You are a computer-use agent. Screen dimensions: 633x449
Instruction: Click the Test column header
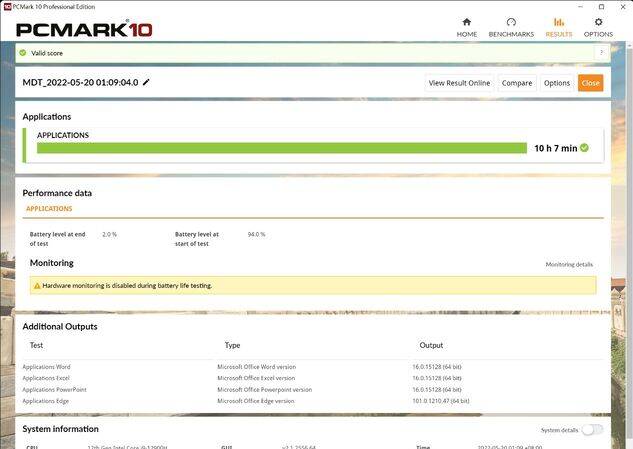(x=36, y=345)
